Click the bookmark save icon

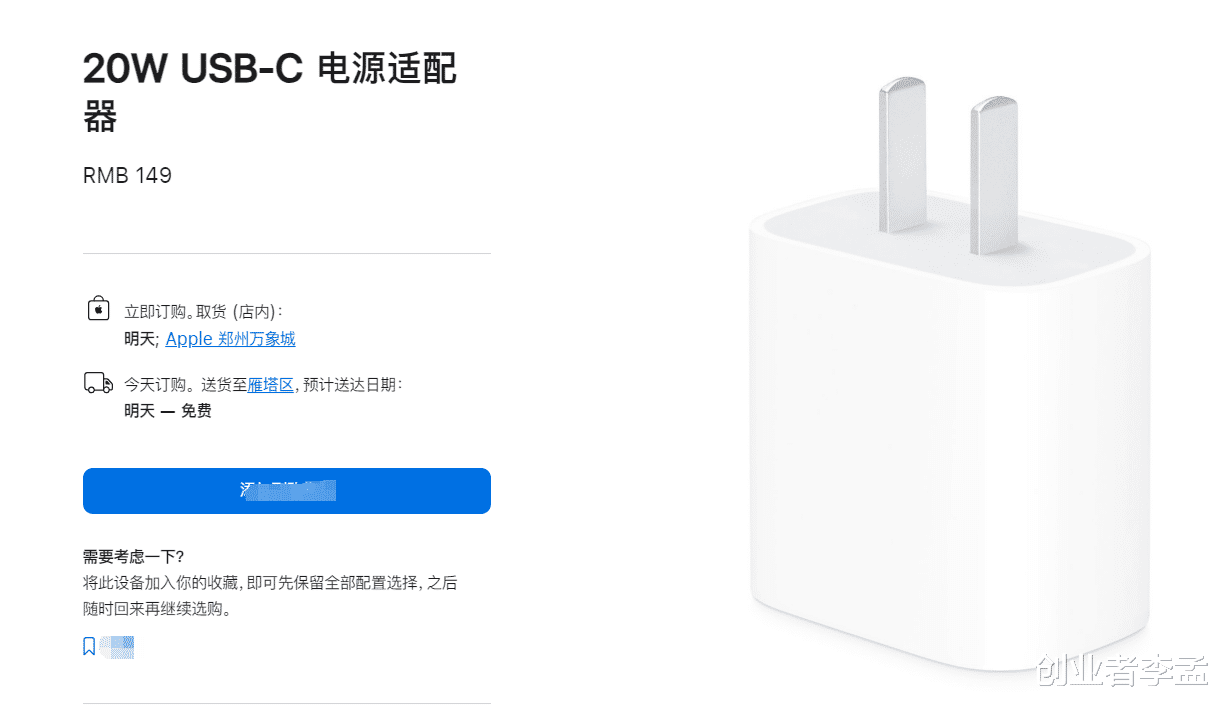click(x=89, y=647)
